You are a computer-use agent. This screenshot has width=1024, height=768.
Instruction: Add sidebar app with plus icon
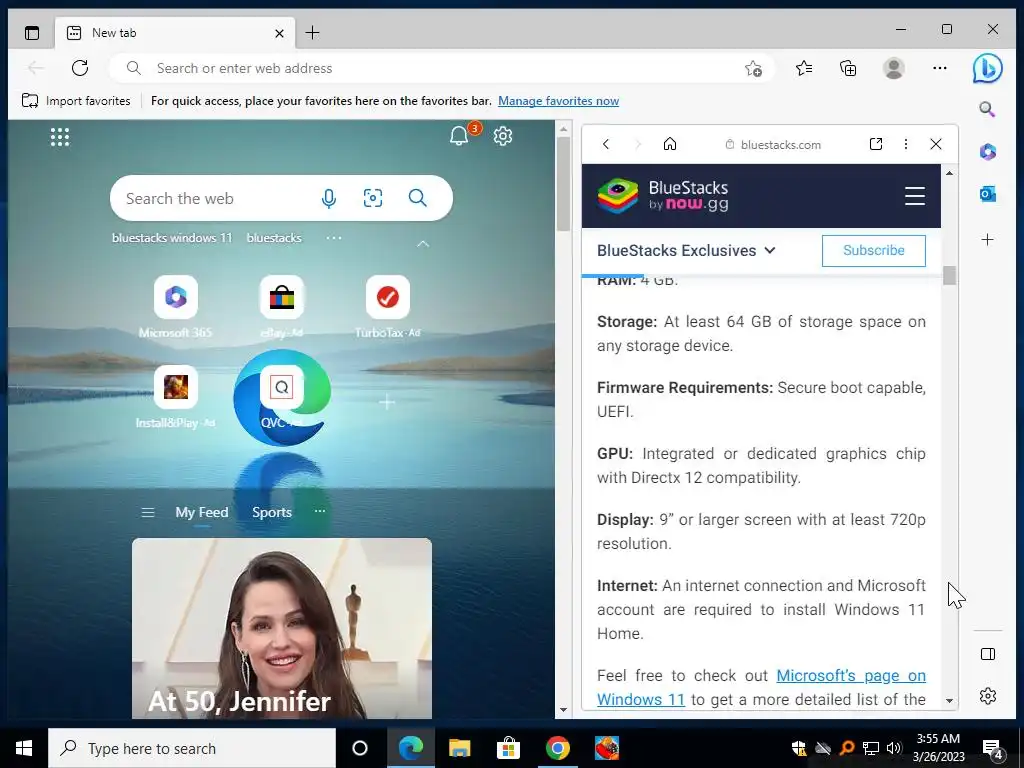(987, 240)
